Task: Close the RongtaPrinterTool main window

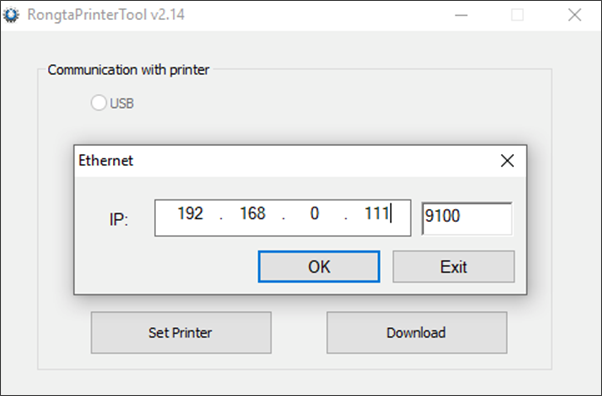Action: [575, 15]
